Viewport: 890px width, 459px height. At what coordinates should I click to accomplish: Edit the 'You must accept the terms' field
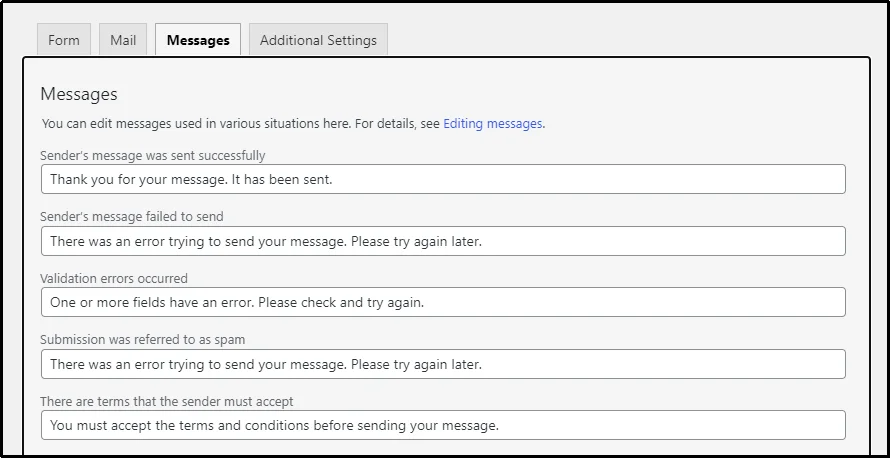(443, 426)
